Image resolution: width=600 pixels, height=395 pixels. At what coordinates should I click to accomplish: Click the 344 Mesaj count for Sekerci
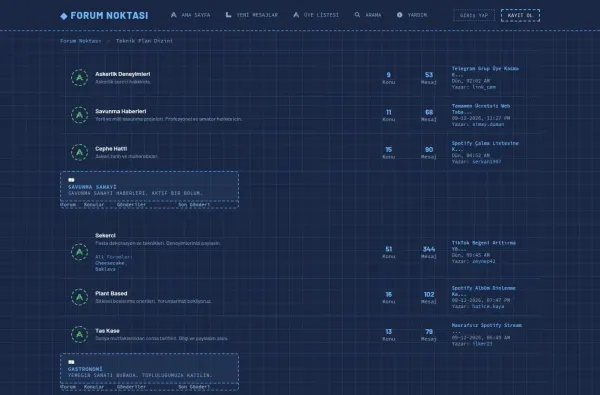coord(429,249)
